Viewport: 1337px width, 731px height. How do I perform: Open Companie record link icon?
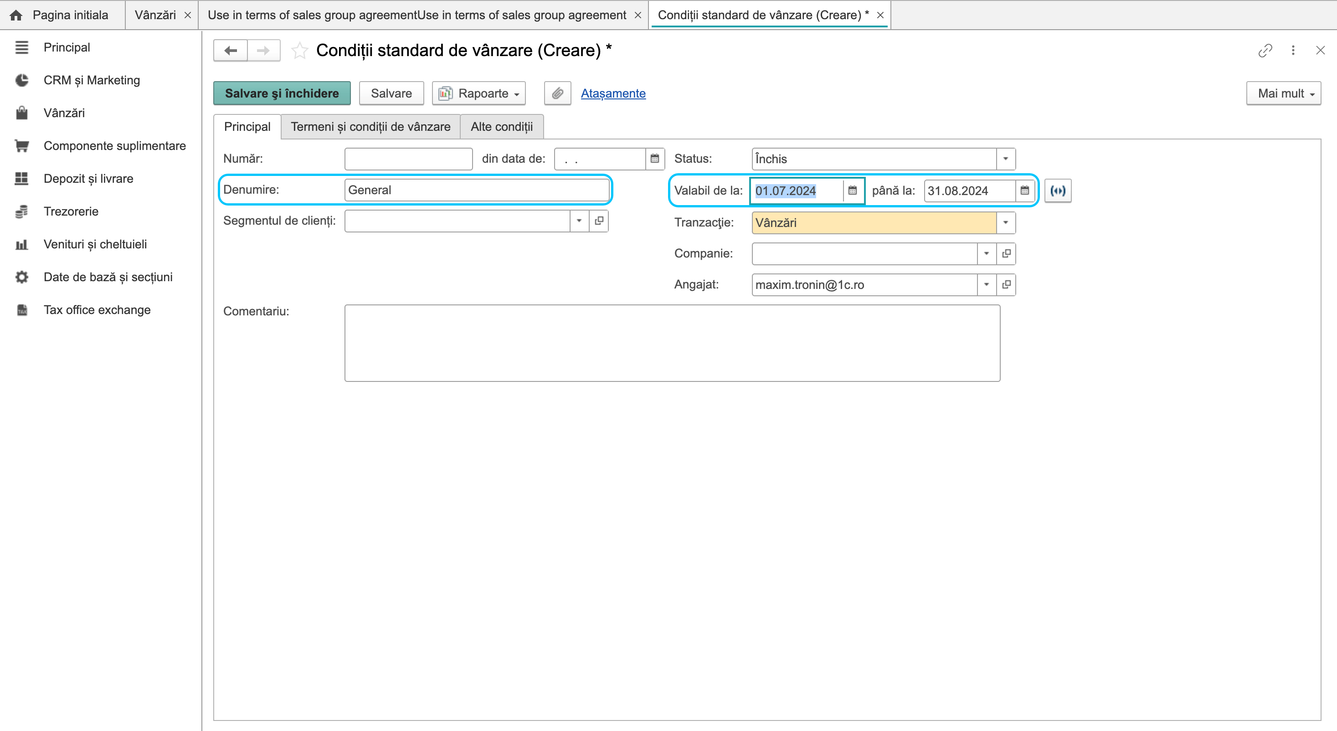pyautogui.click(x=1007, y=254)
